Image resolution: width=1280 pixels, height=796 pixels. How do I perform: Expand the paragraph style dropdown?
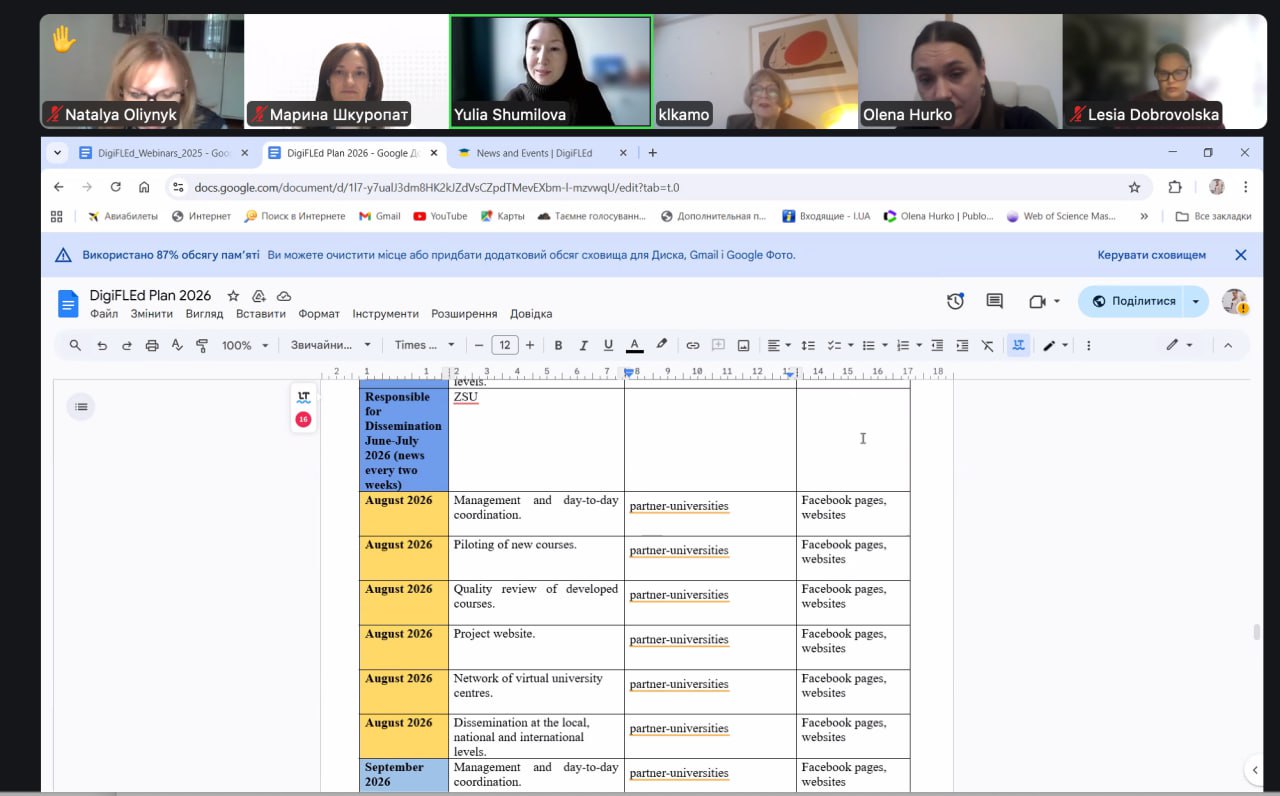pos(330,345)
